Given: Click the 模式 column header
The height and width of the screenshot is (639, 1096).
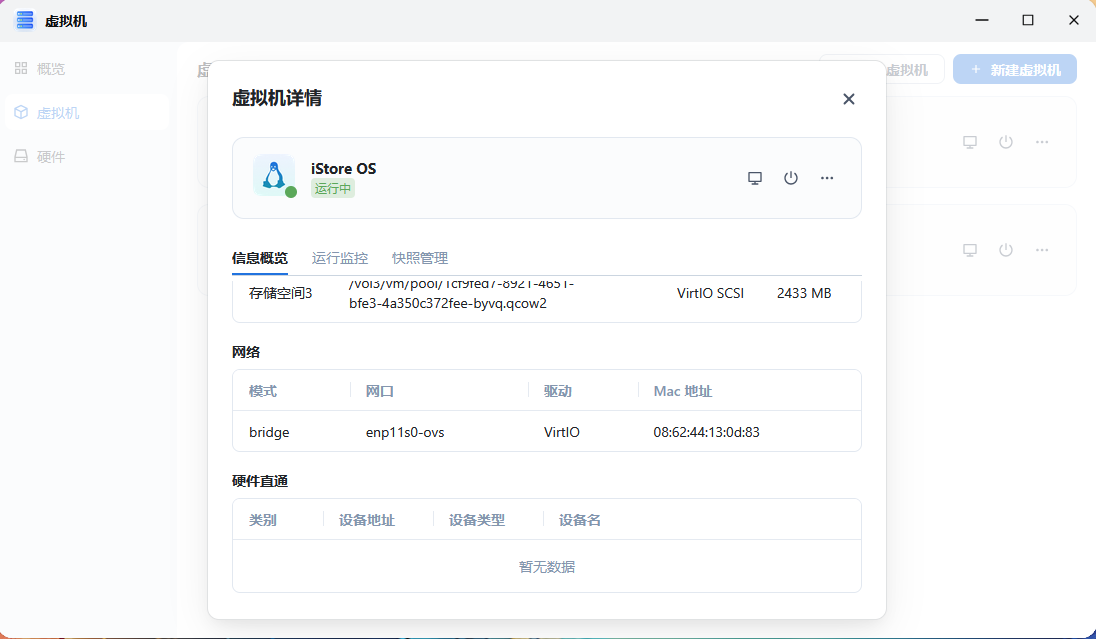Looking at the screenshot, I should (x=263, y=391).
